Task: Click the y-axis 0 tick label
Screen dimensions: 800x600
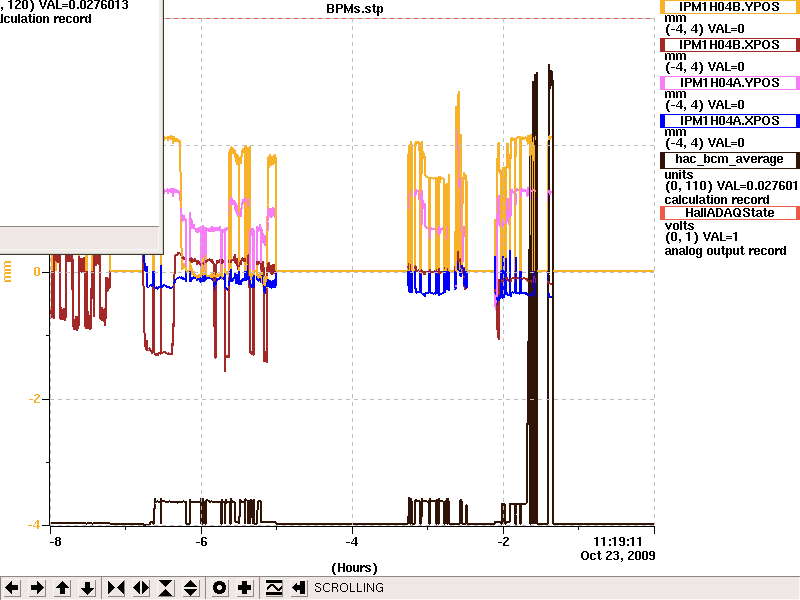Action: pos(37,271)
